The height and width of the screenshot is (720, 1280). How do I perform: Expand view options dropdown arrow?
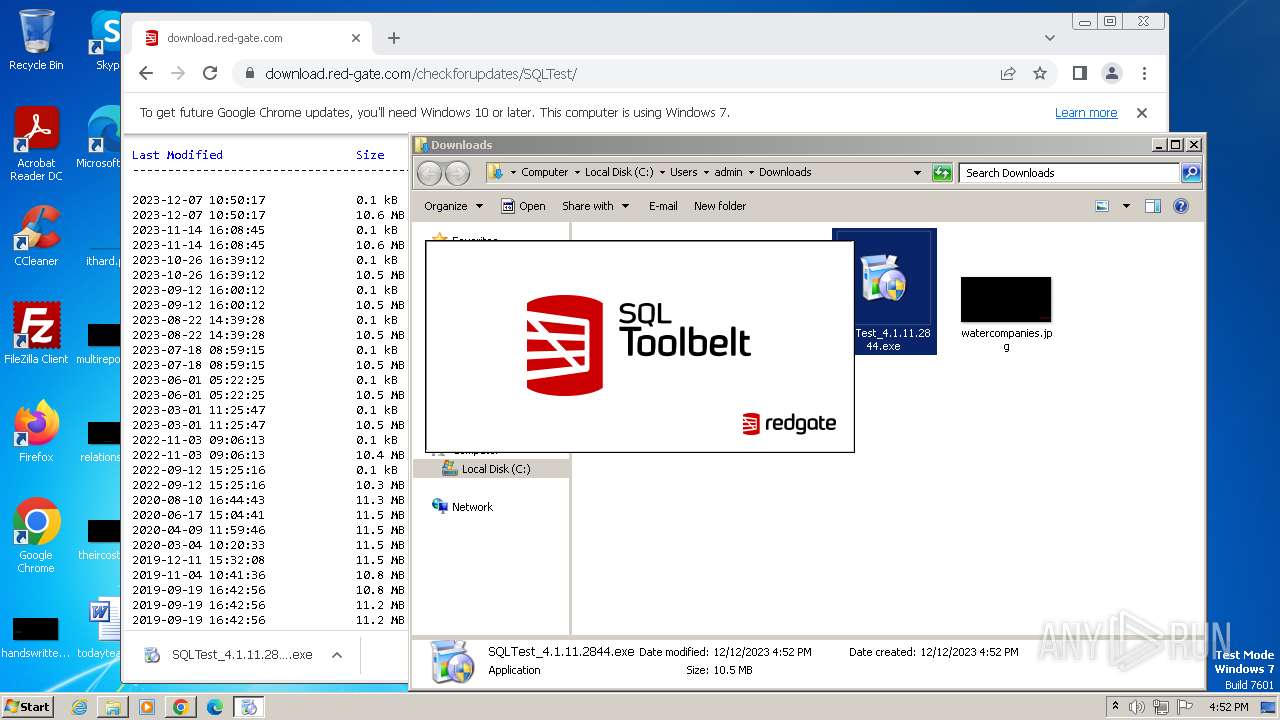click(x=1126, y=206)
